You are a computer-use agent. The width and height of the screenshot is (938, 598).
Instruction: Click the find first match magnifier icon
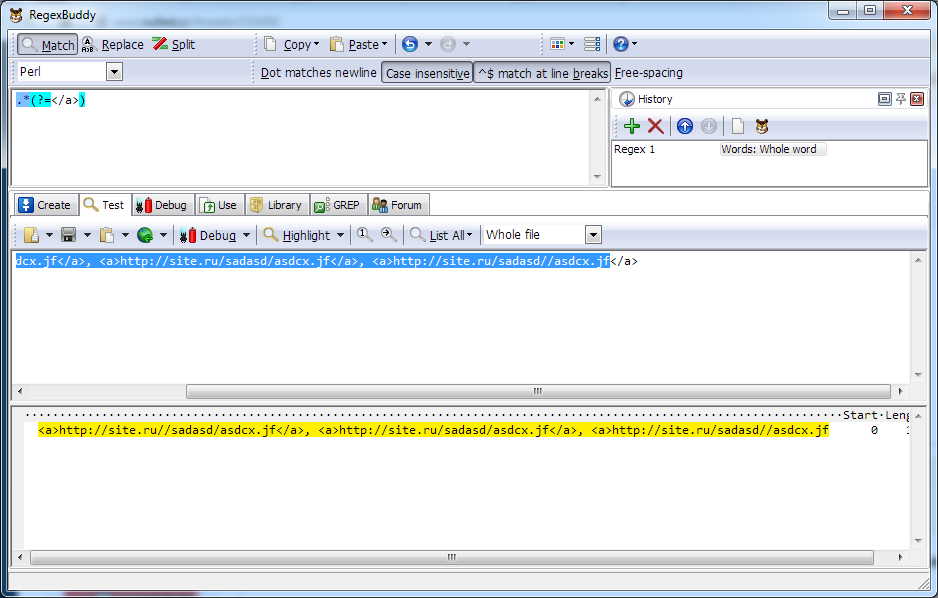pyautogui.click(x=364, y=234)
